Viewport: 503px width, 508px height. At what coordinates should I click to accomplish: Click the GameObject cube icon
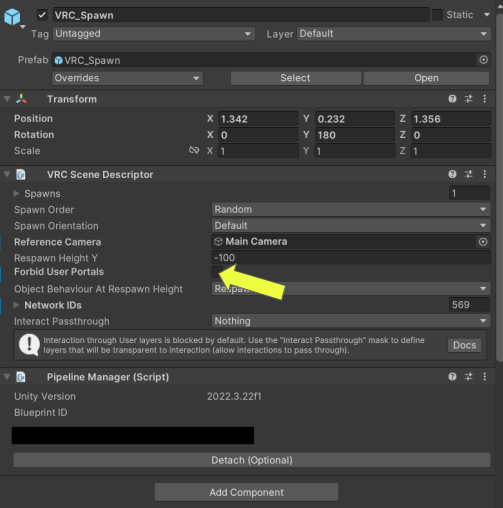[x=12, y=16]
